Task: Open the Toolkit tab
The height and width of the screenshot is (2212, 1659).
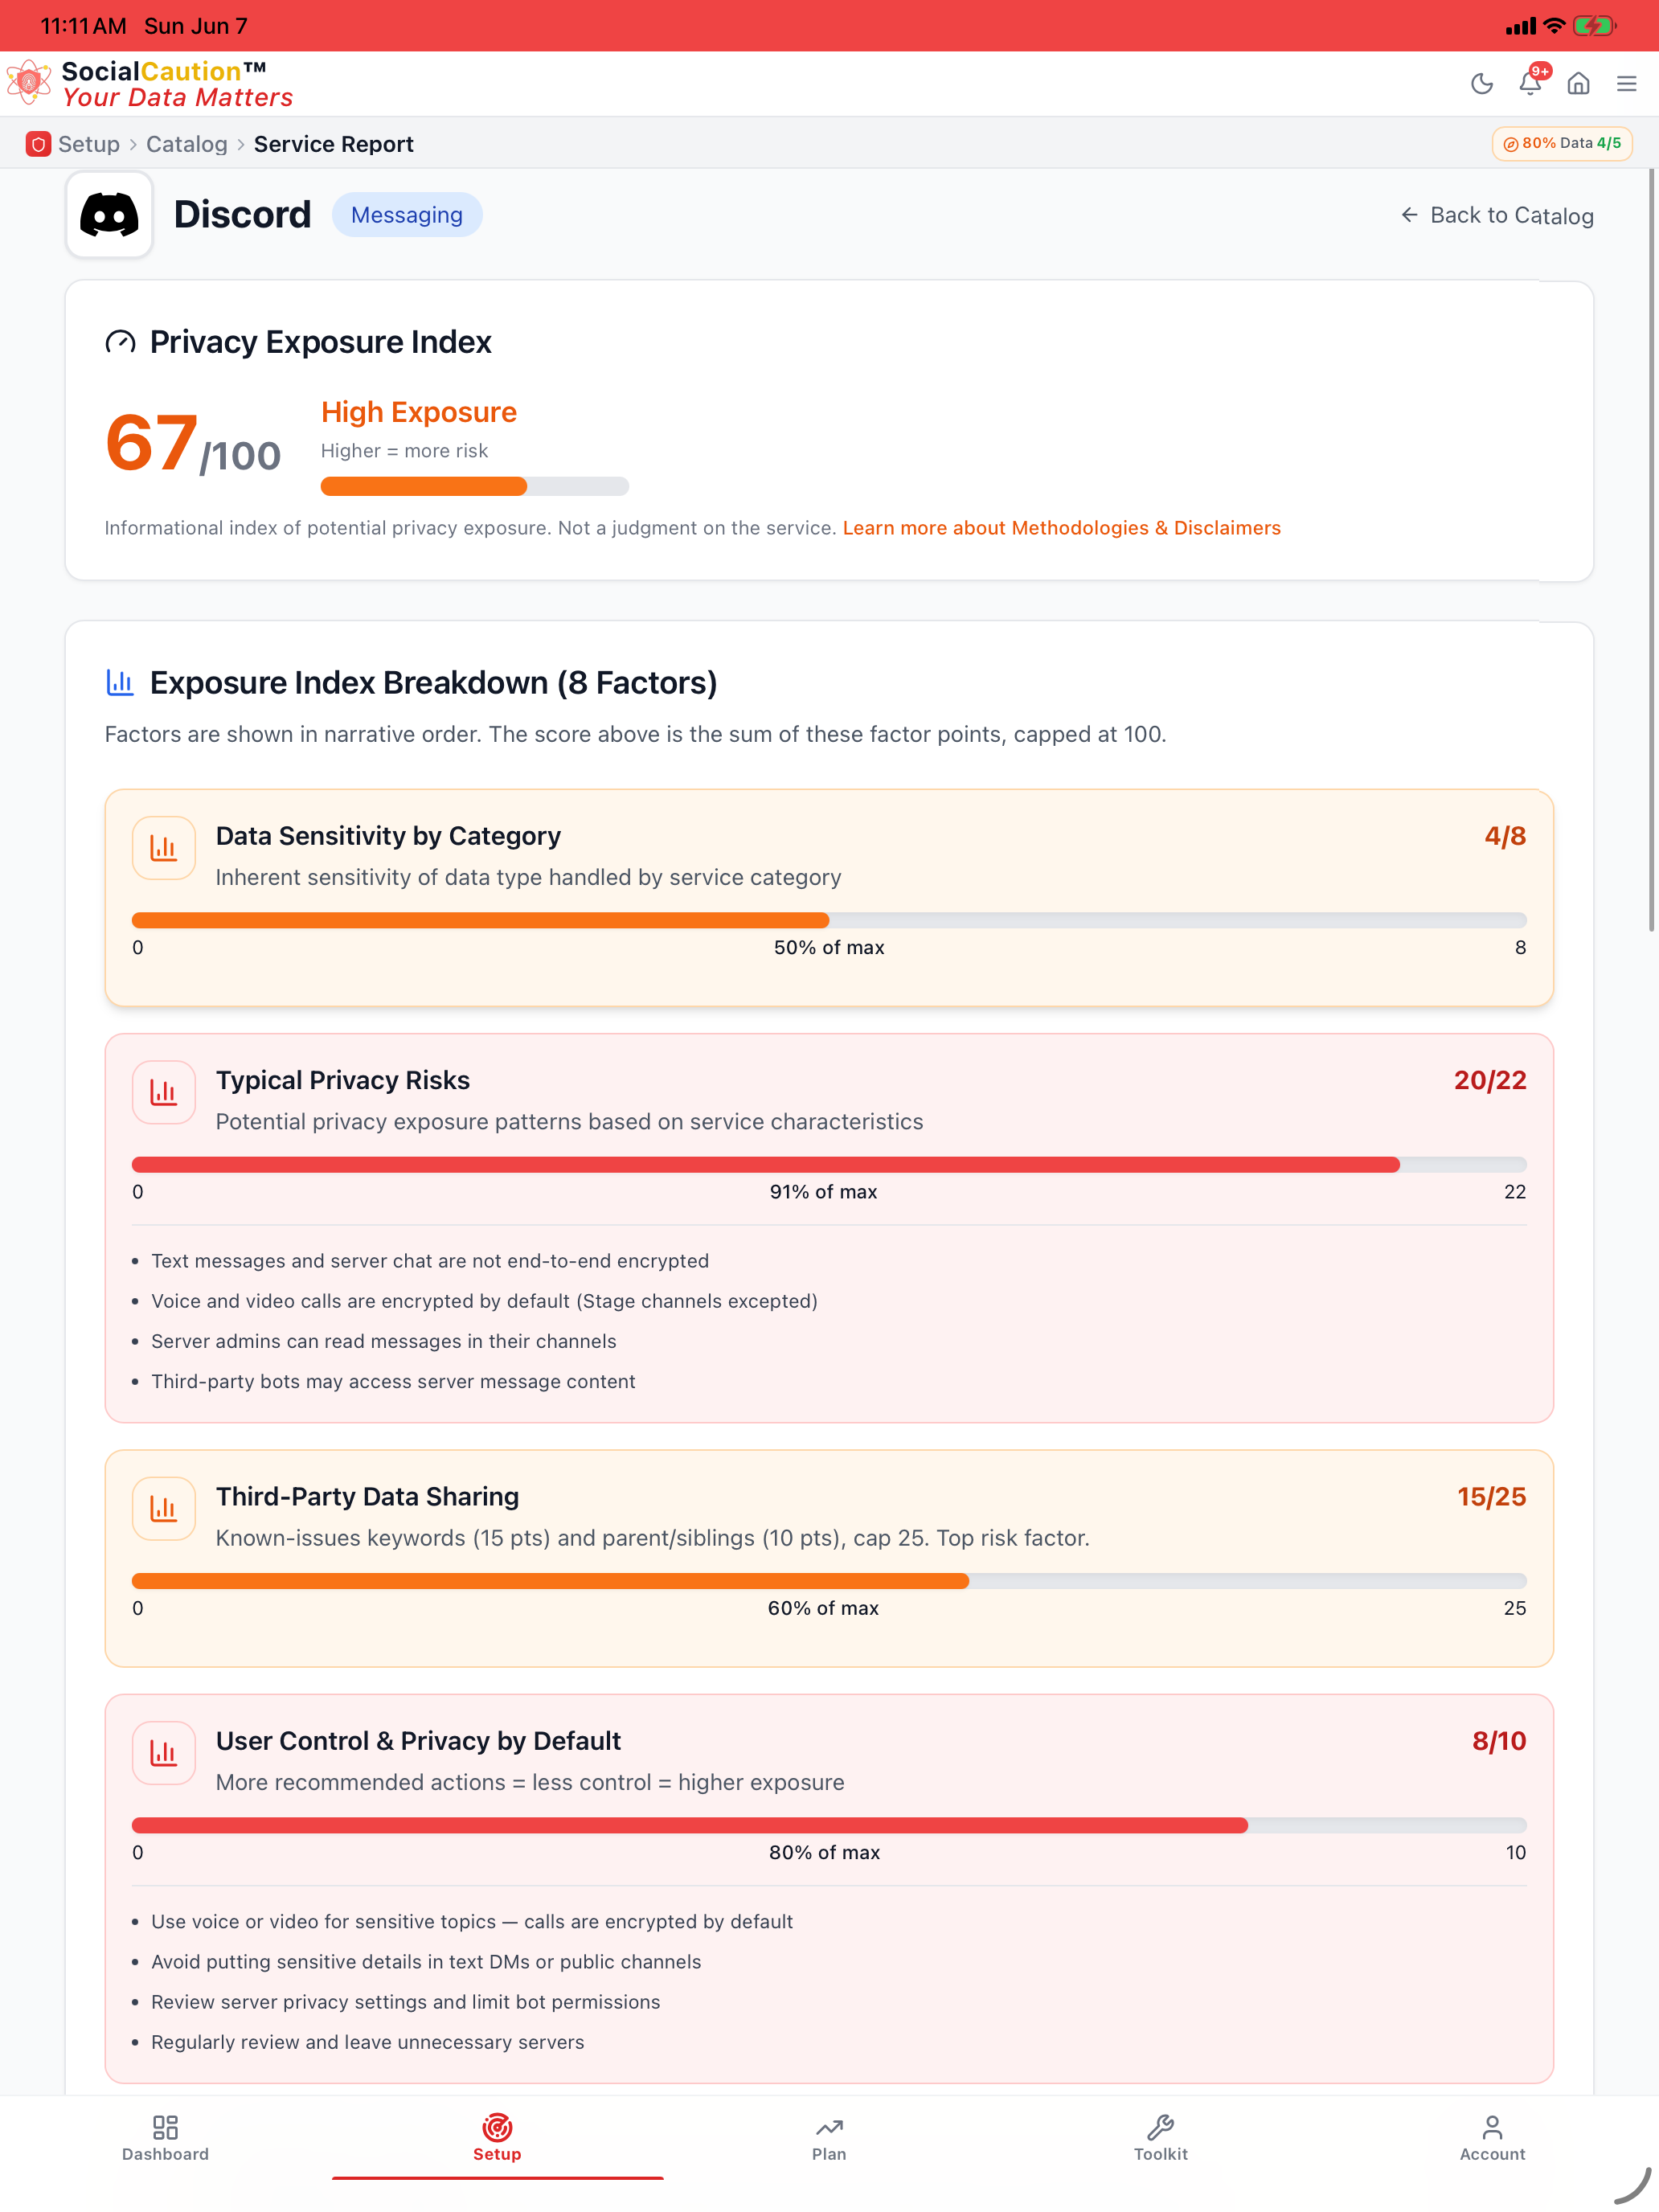Action: [1160, 2138]
